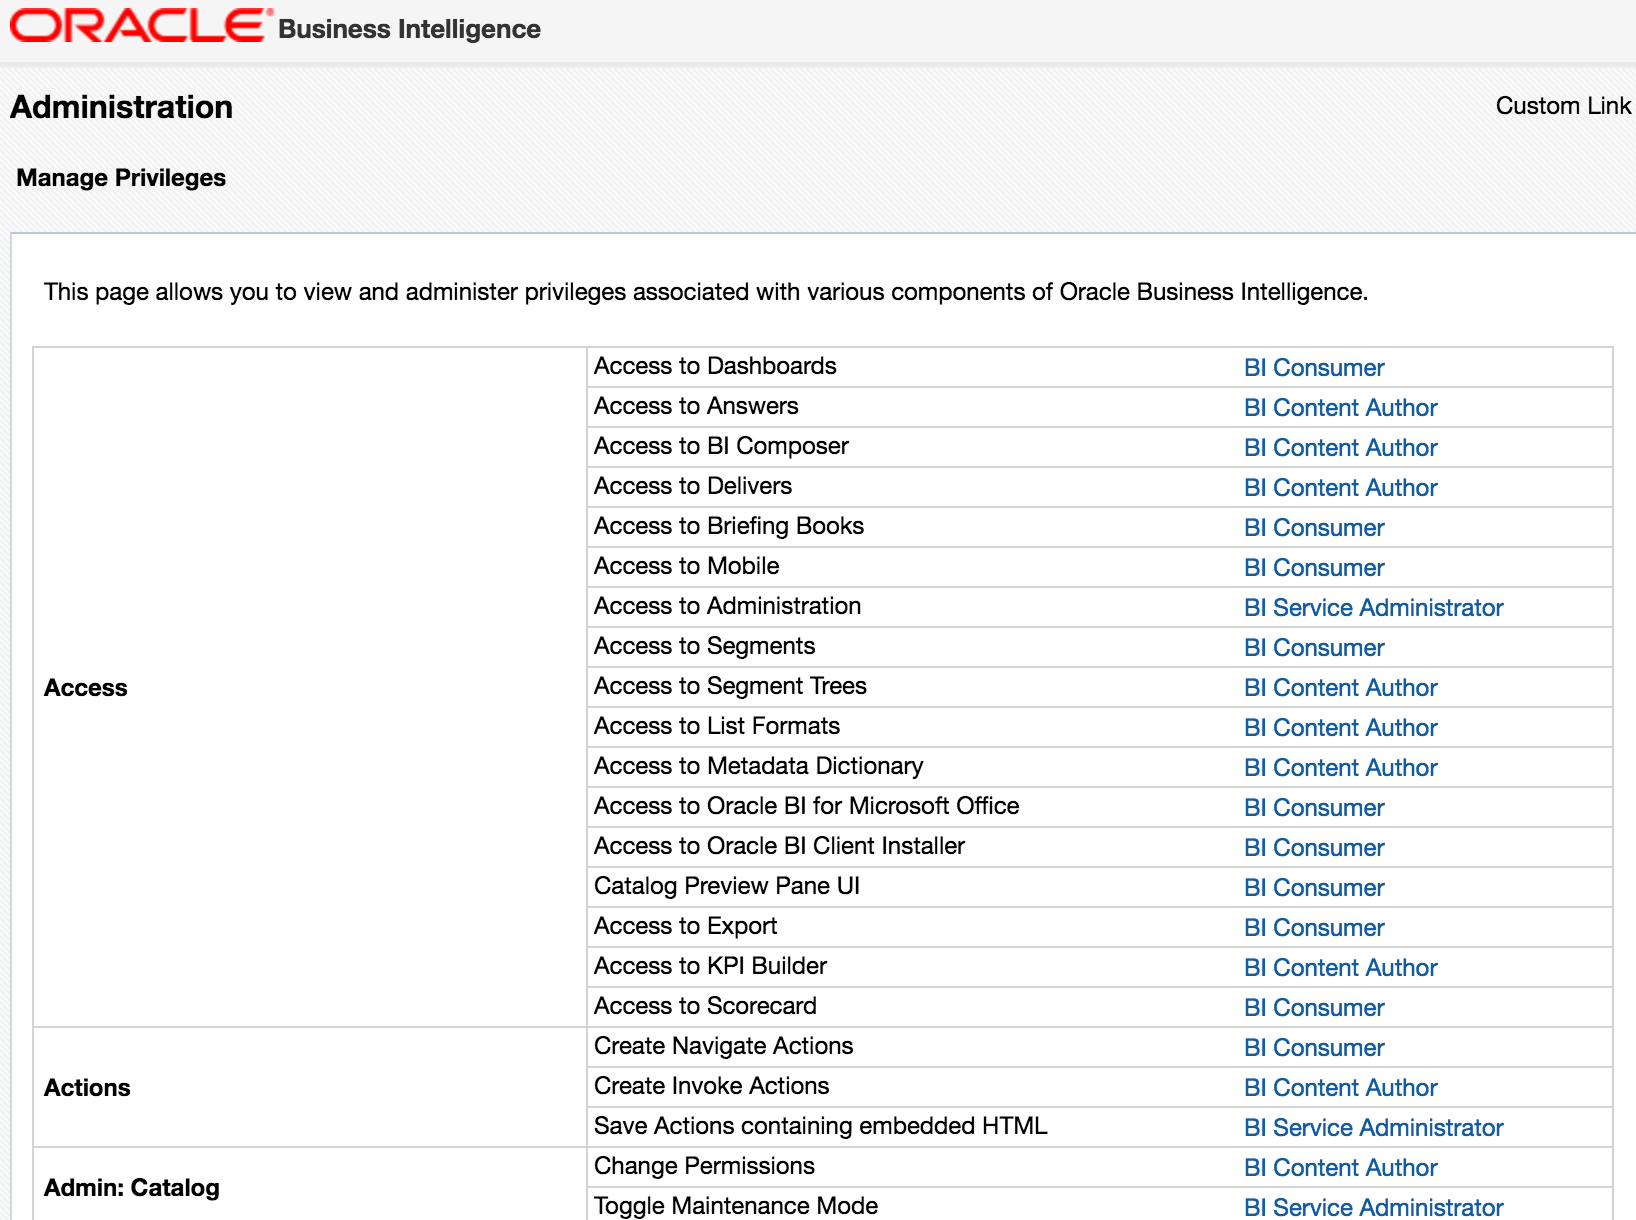Open BI Consumer in the Client Installer row
The width and height of the screenshot is (1636, 1220).
pyautogui.click(x=1314, y=847)
